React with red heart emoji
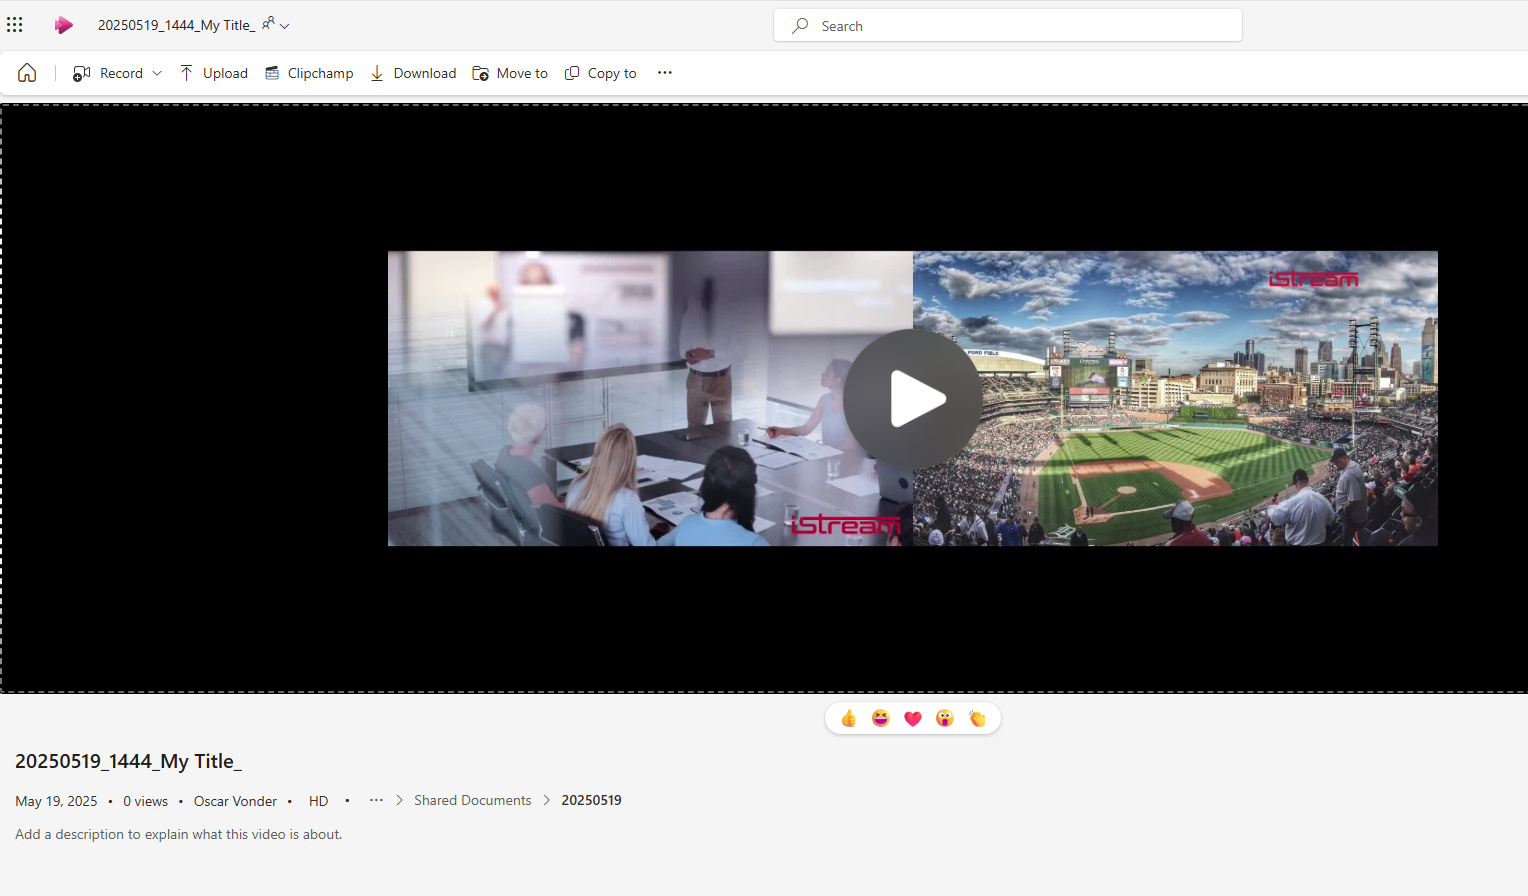 tap(913, 718)
